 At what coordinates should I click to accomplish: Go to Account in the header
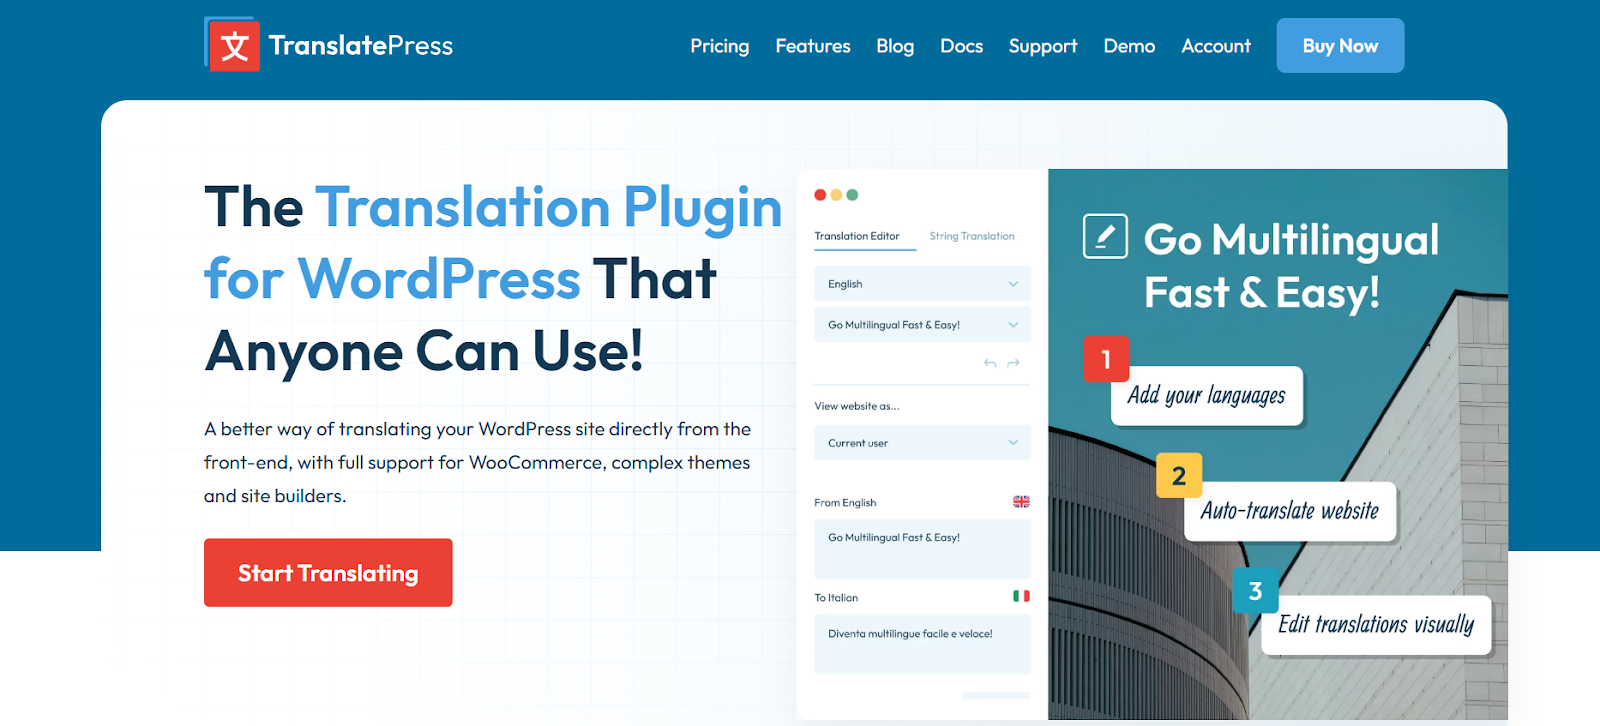[1216, 46]
